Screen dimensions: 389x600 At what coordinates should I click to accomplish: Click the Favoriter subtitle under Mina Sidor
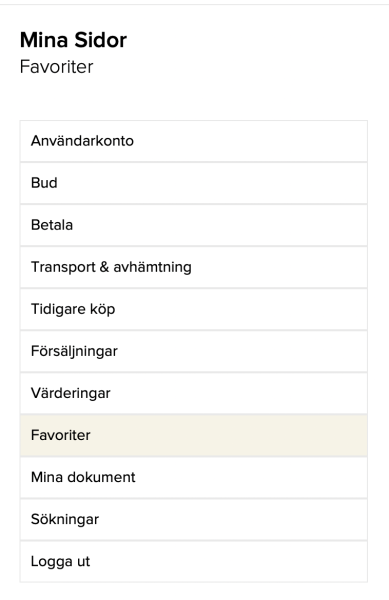56,67
